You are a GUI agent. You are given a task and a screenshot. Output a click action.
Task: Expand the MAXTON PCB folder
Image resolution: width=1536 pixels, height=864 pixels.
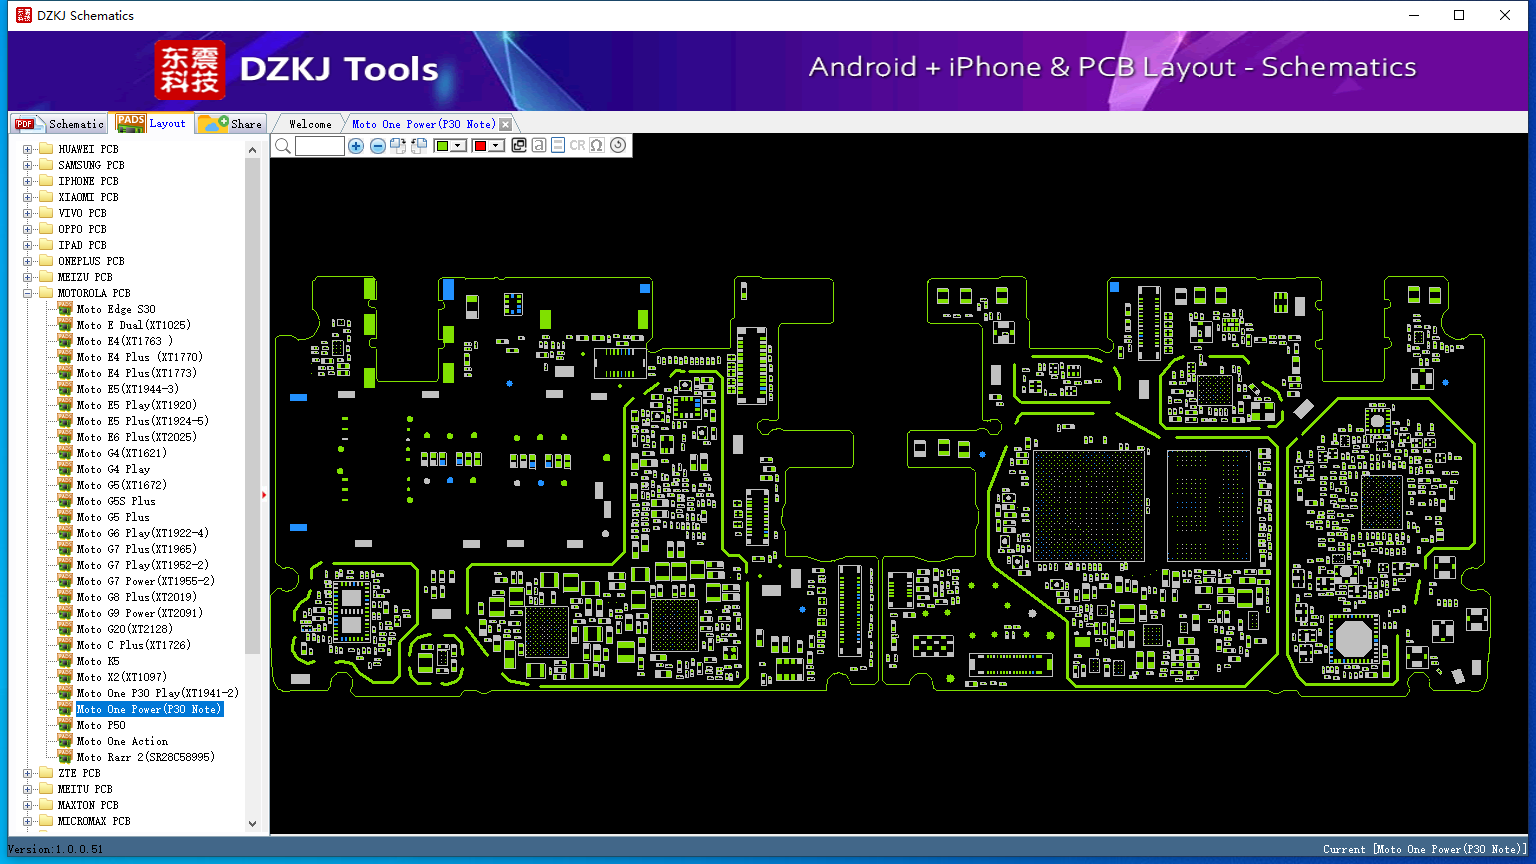pyautogui.click(x=28, y=805)
